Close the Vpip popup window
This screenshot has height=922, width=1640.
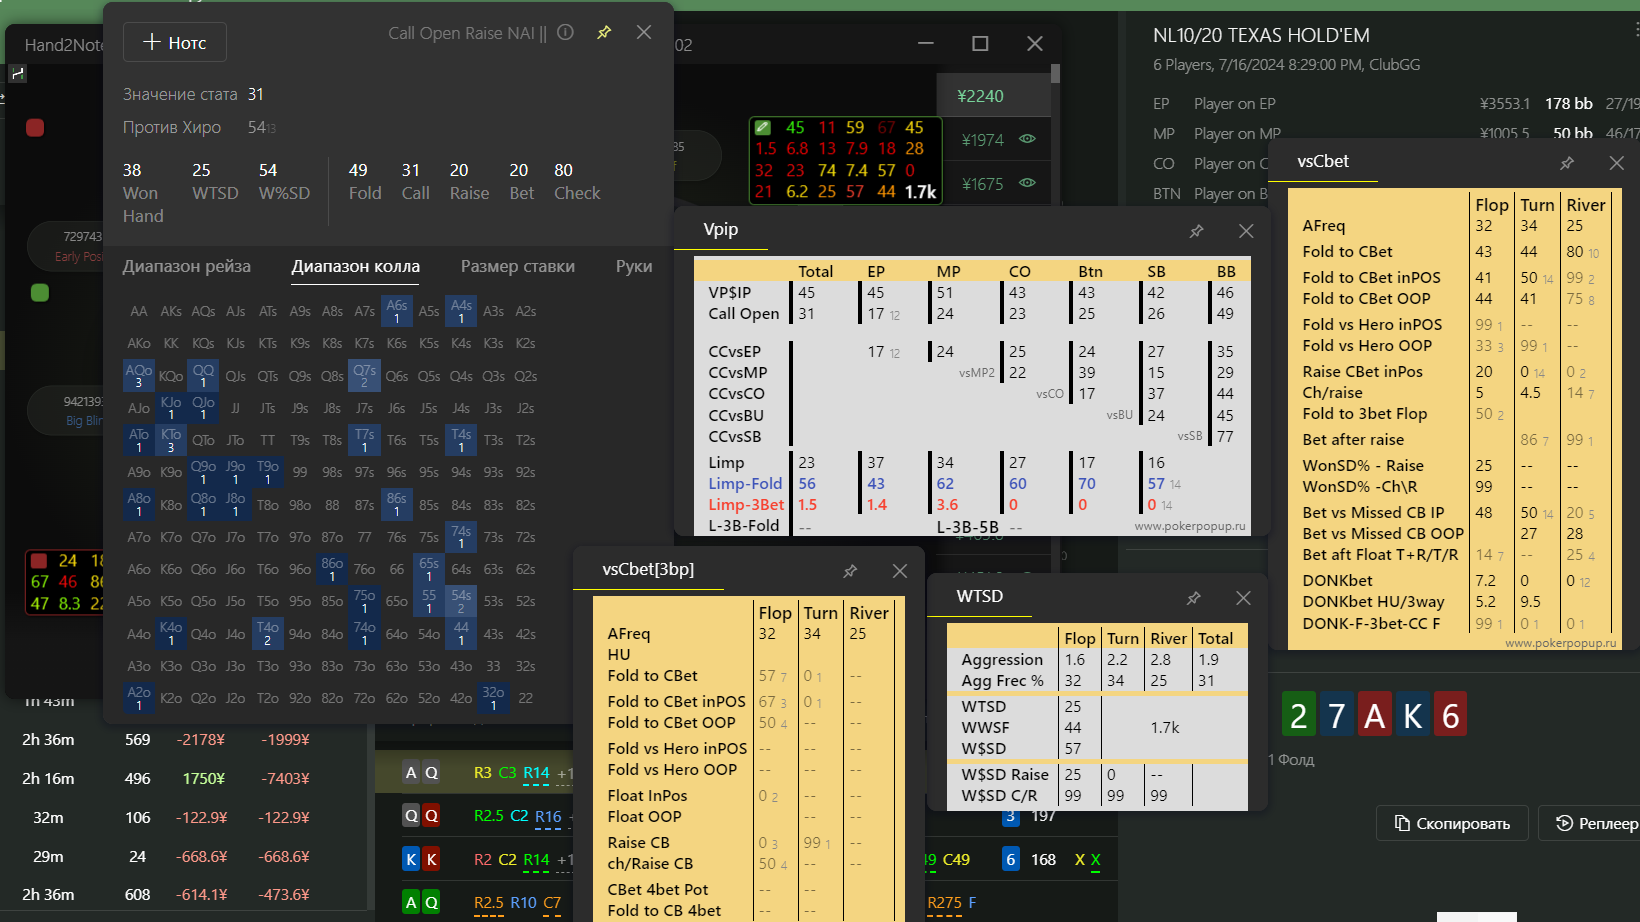pos(1246,231)
